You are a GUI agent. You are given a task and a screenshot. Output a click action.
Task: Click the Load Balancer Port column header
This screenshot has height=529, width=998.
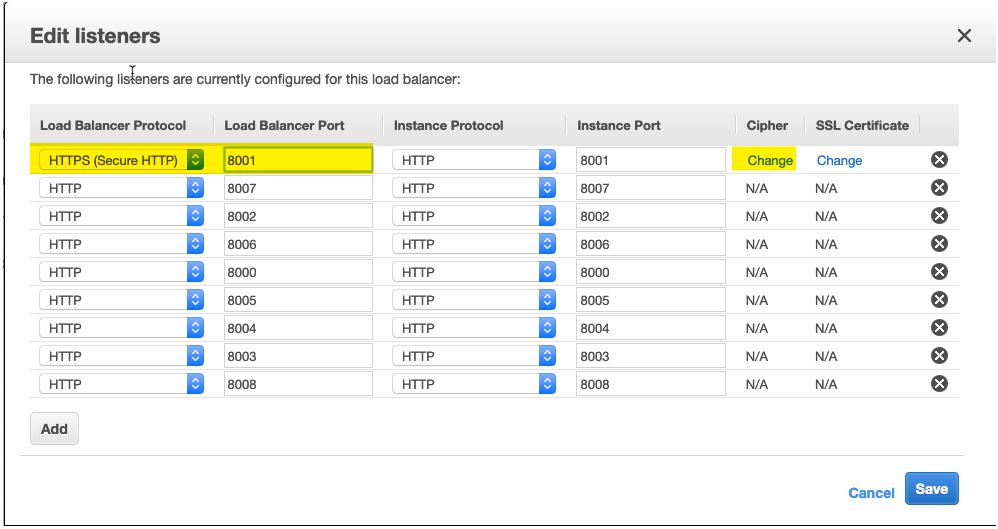(x=285, y=125)
